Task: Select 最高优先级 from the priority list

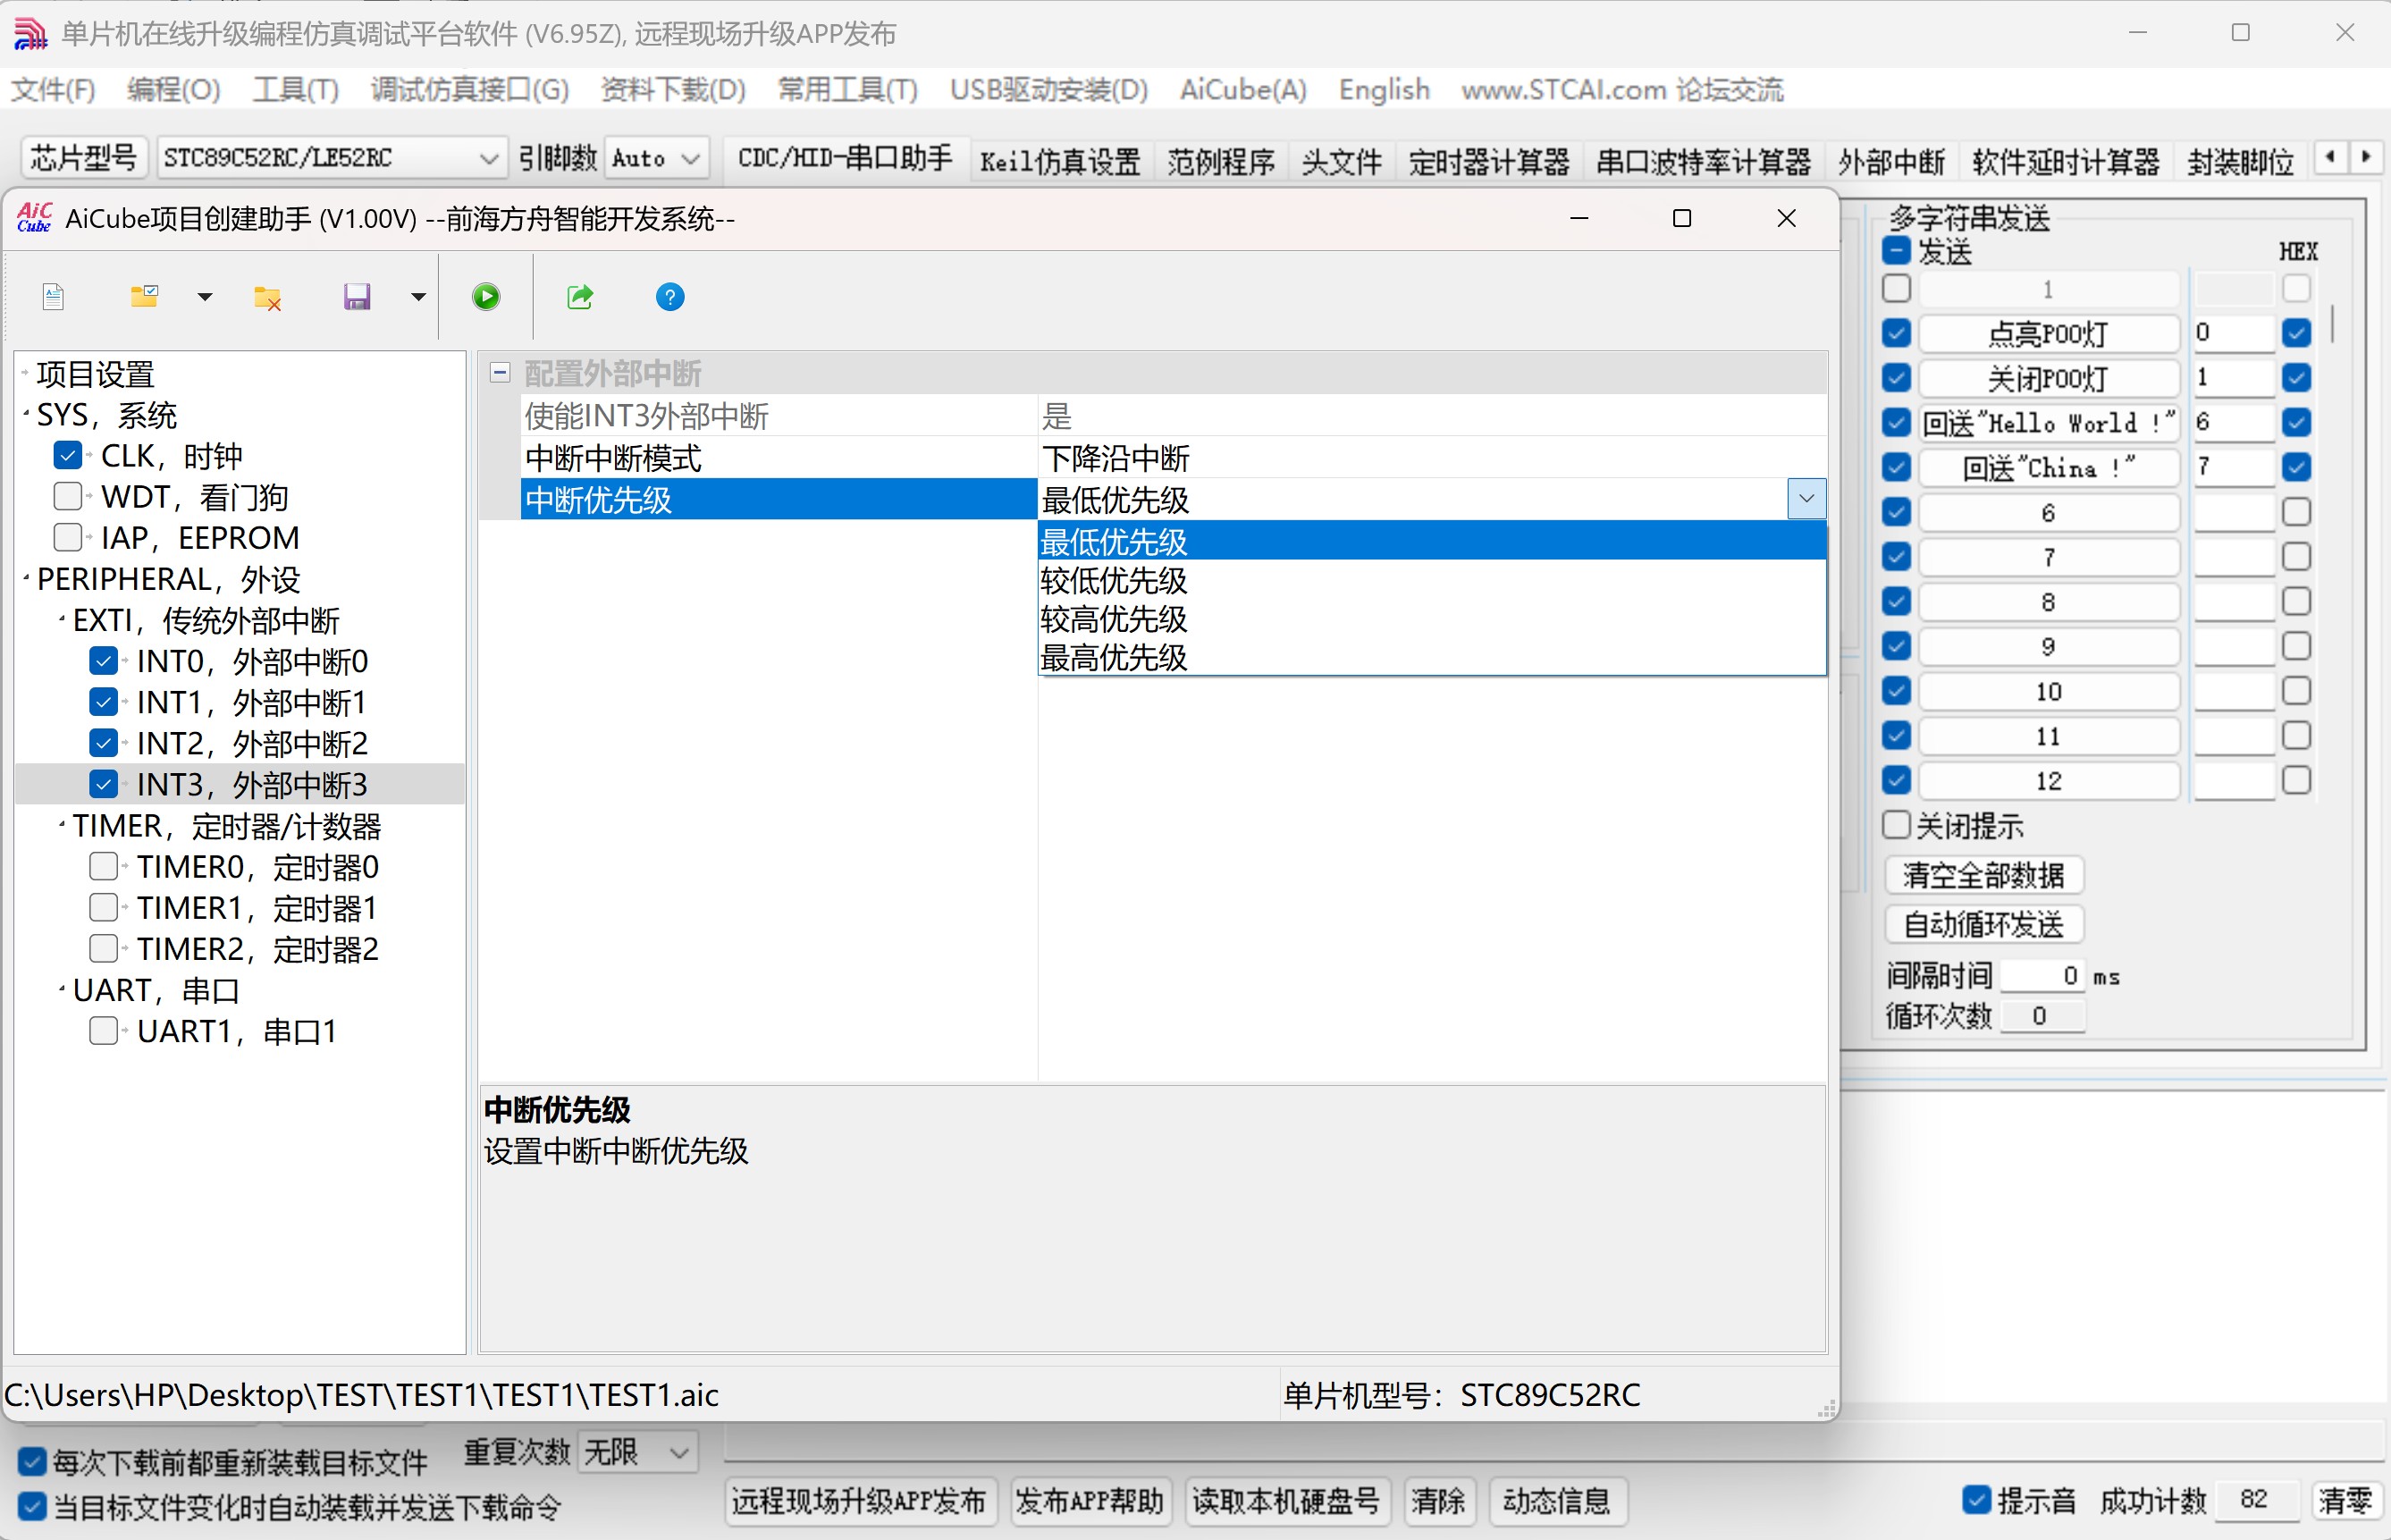Action: coord(1432,658)
